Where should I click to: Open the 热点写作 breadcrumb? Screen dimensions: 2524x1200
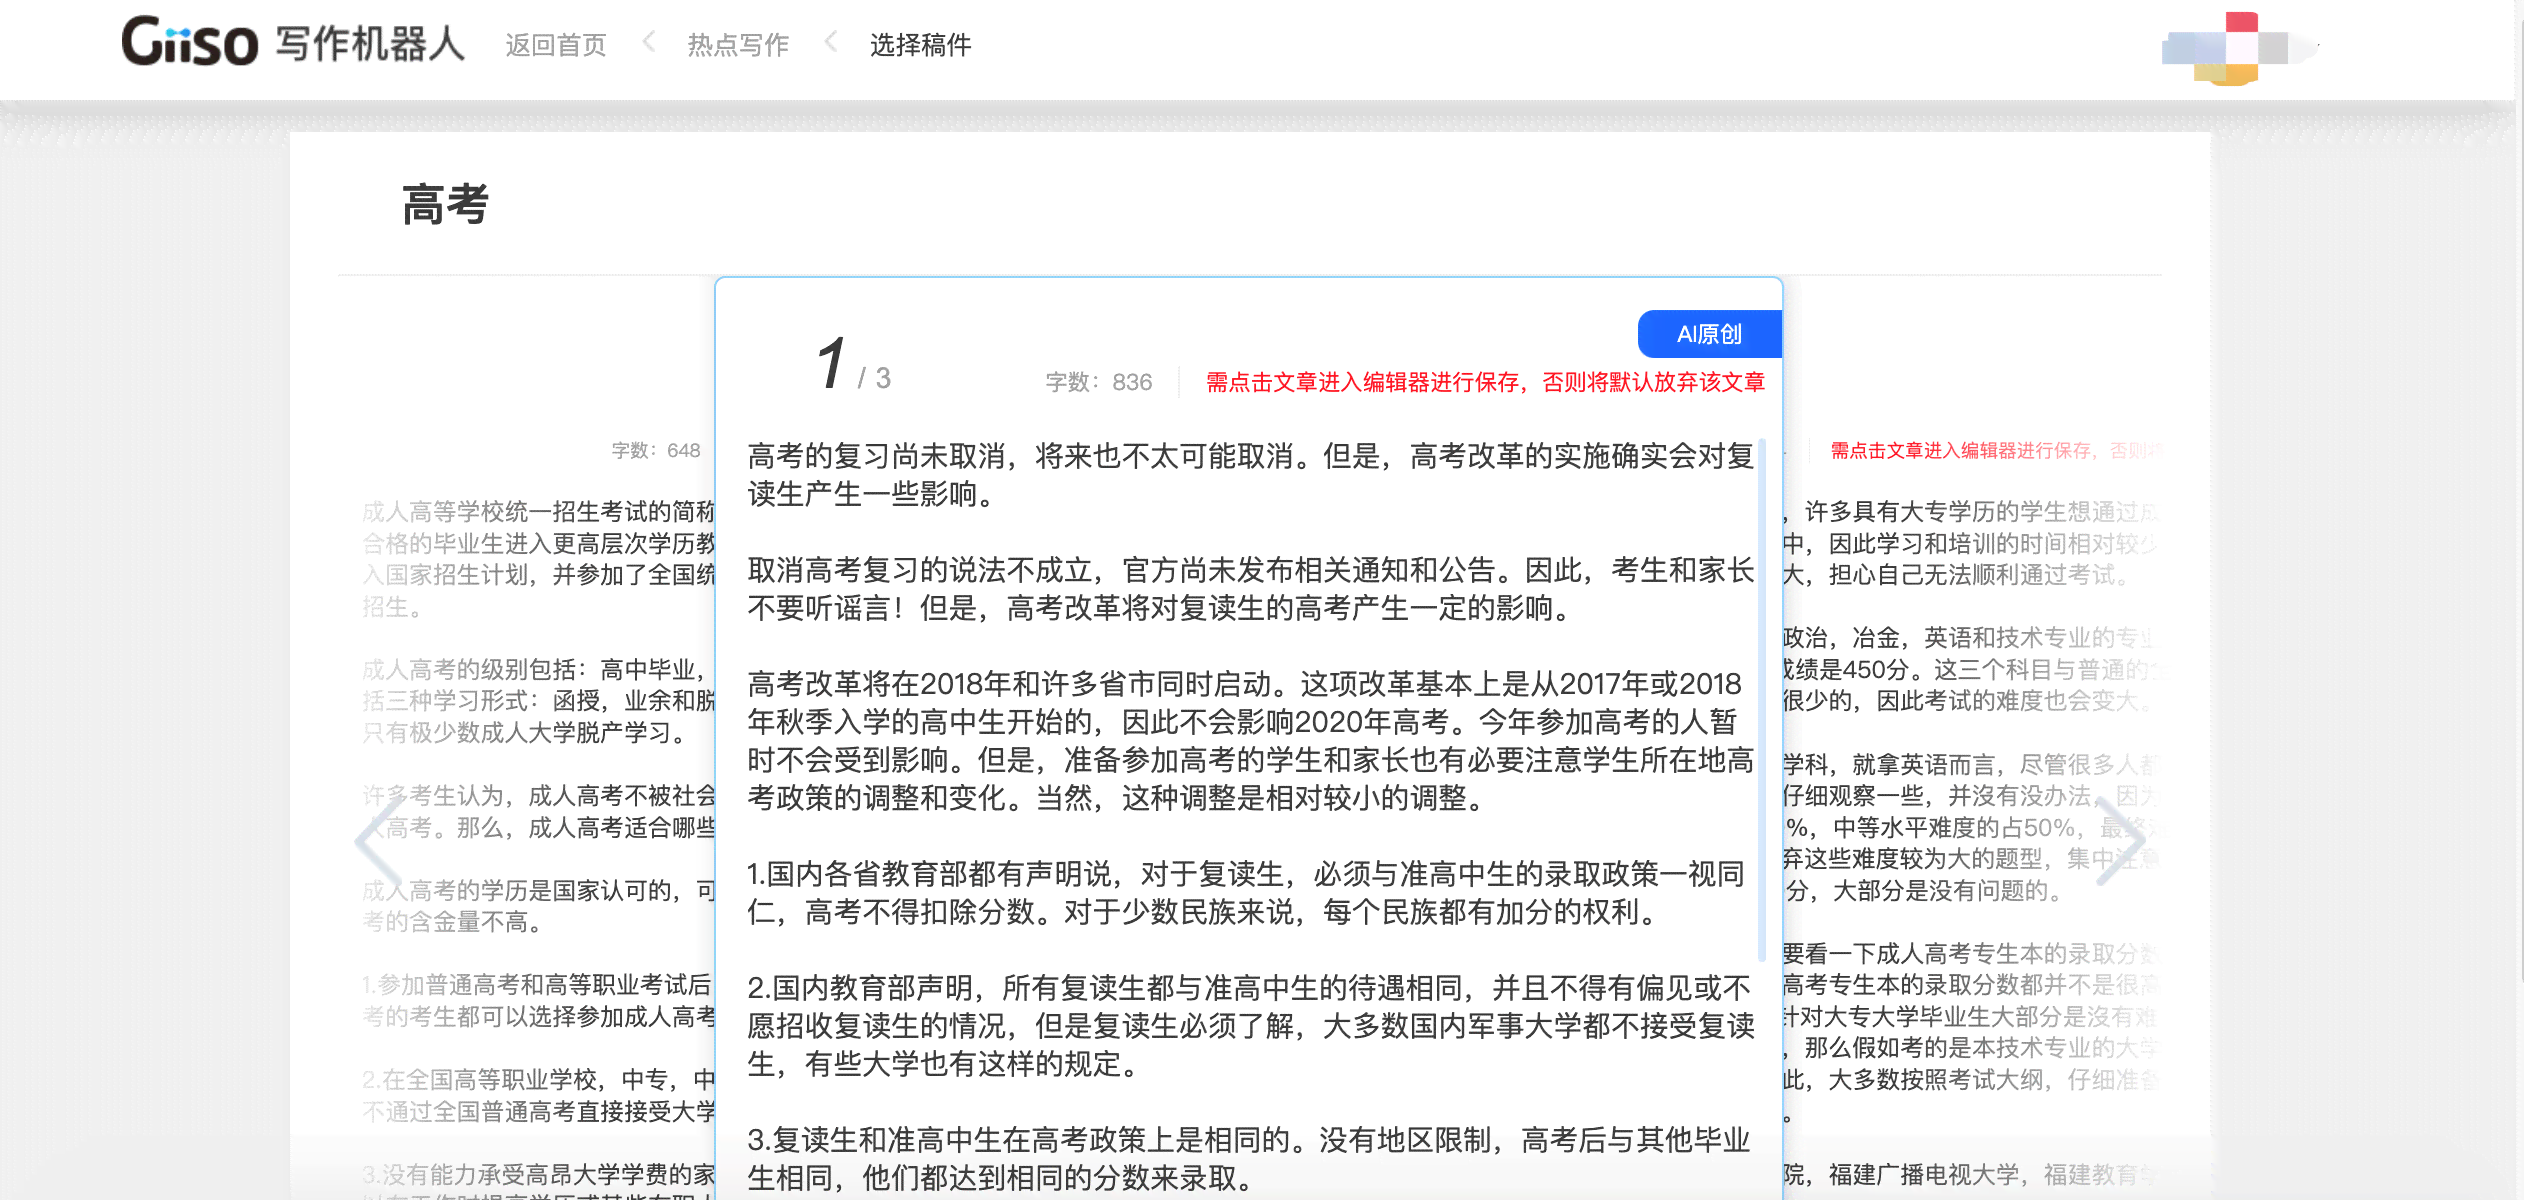738,45
